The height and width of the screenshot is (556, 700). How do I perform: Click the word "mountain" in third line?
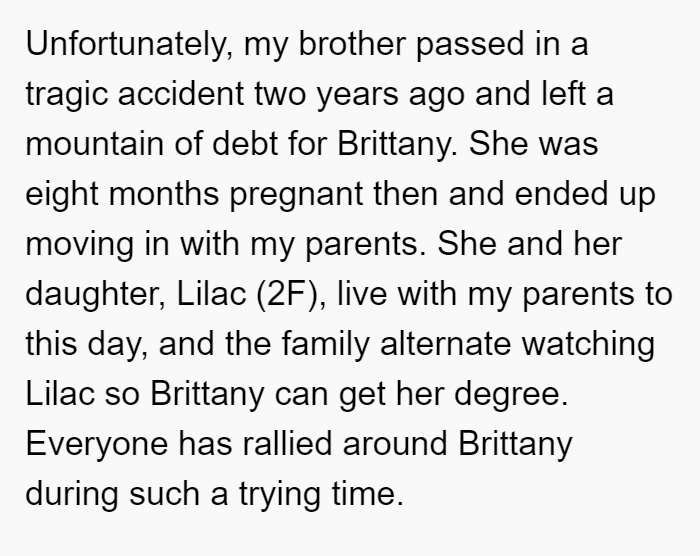pyautogui.click(x=94, y=144)
